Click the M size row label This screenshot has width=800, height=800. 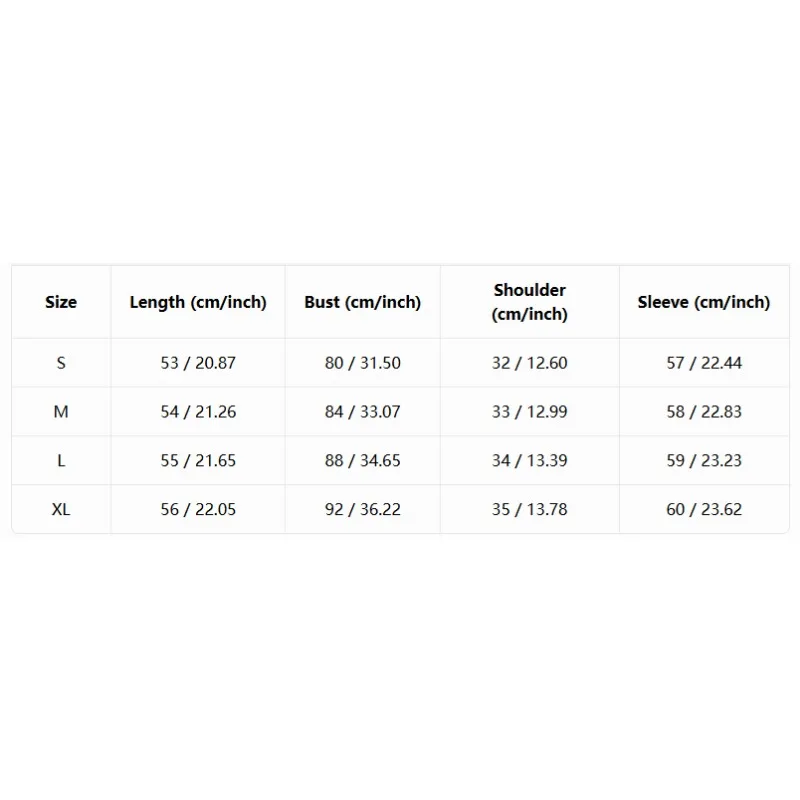click(x=61, y=412)
